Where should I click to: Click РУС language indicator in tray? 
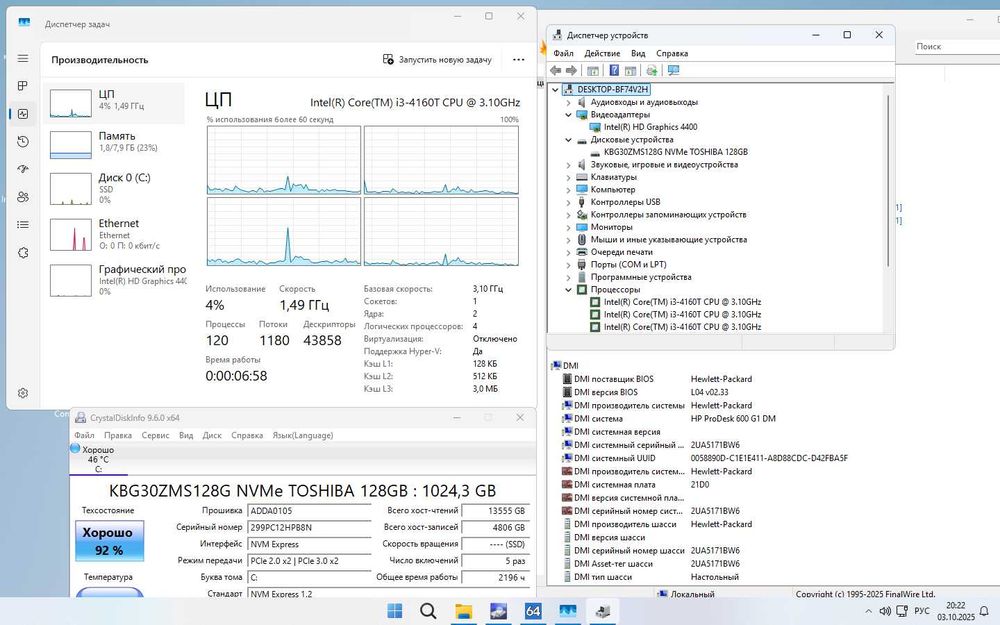click(922, 611)
